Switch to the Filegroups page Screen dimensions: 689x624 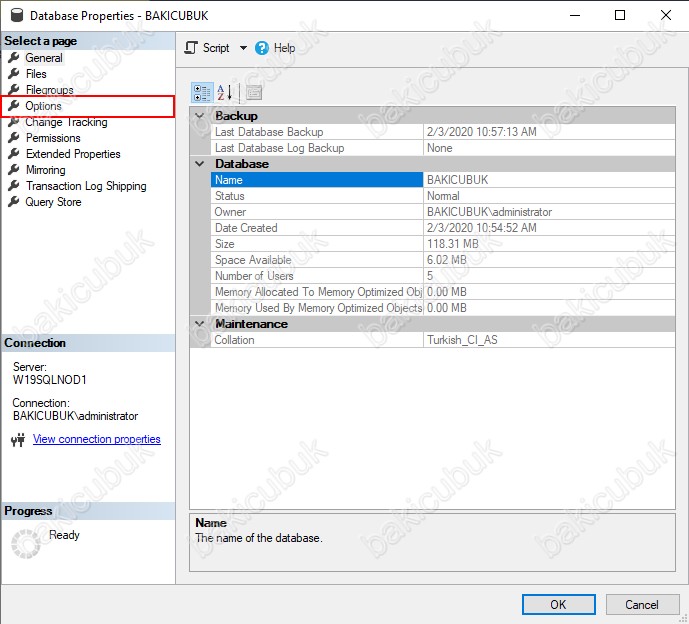point(50,90)
